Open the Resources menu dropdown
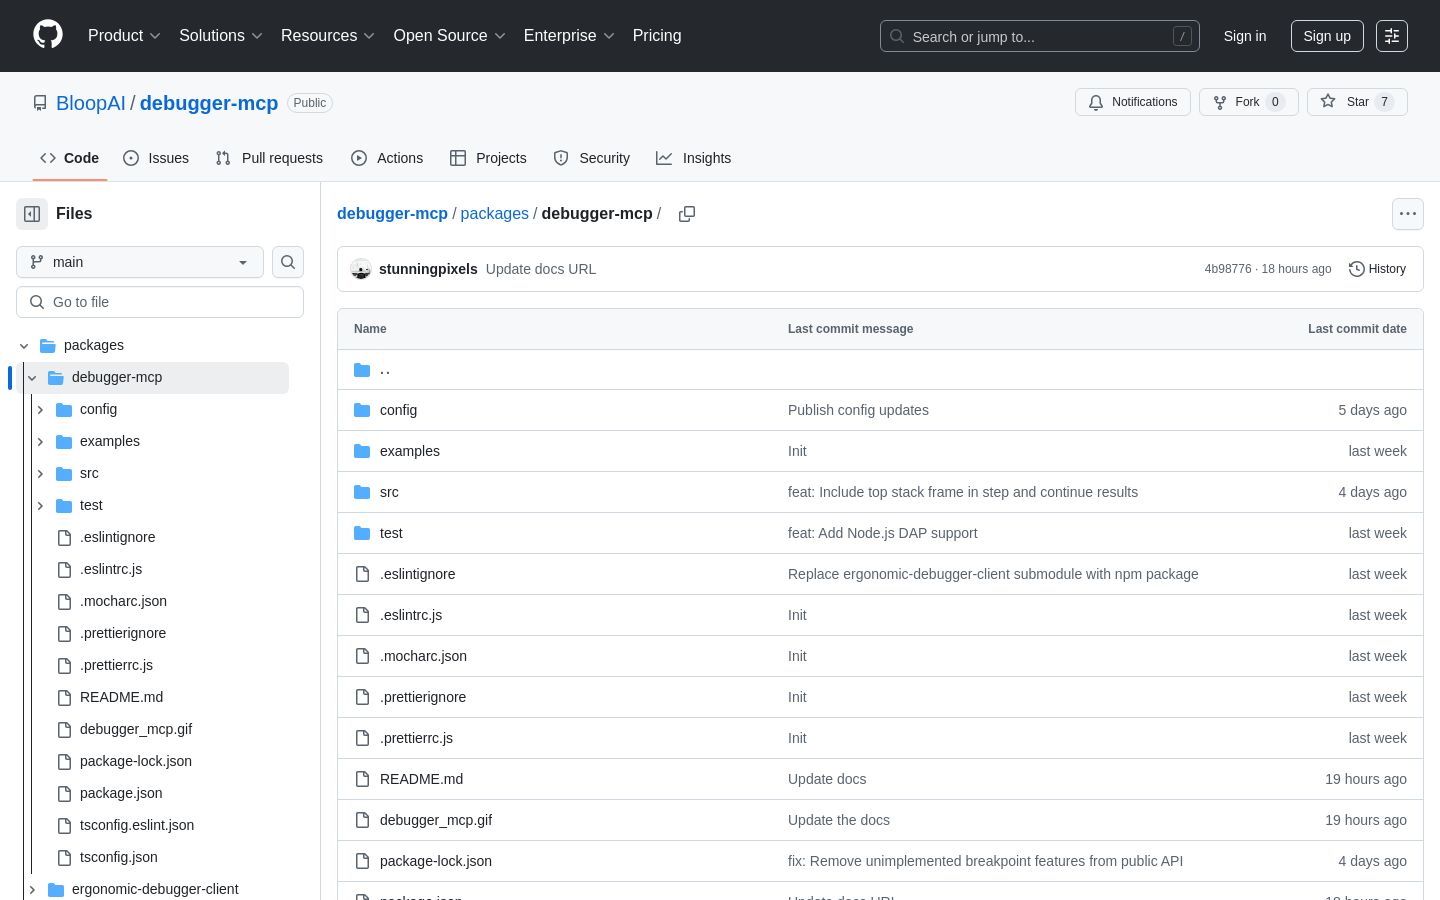This screenshot has width=1440, height=900. click(328, 36)
